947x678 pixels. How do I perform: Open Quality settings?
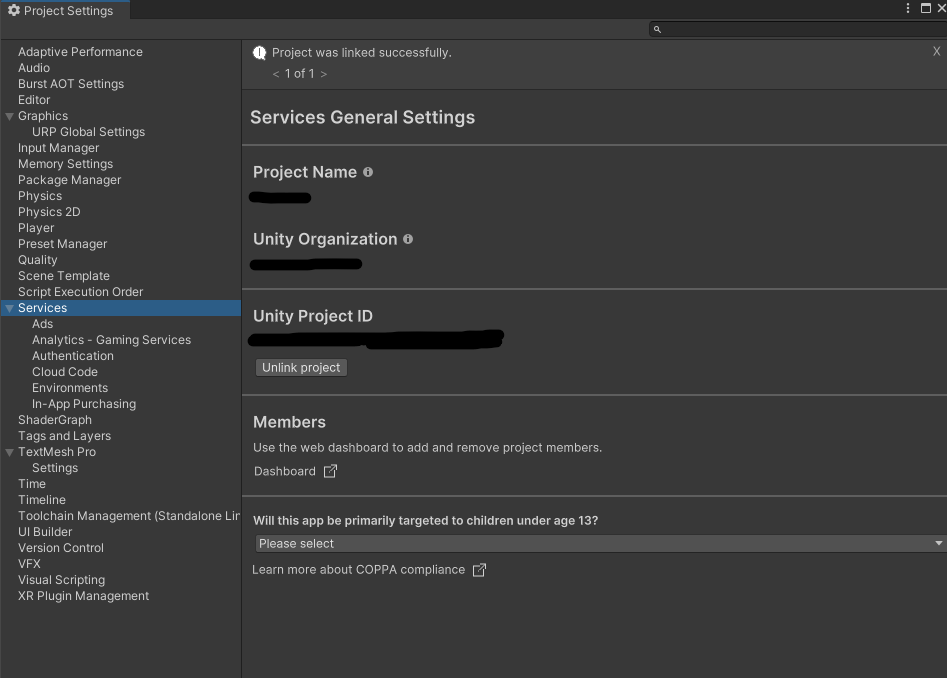(37, 260)
